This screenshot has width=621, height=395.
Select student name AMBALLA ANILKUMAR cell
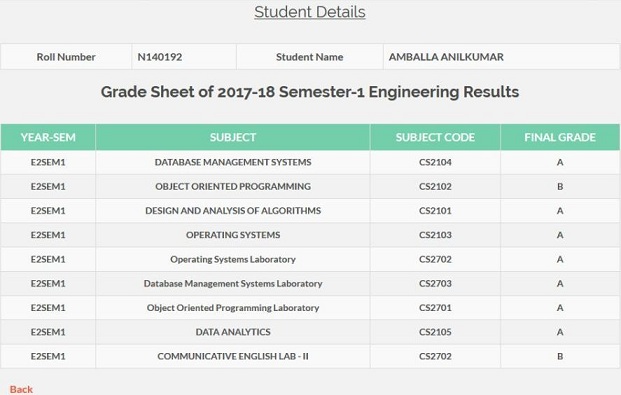tap(501, 57)
